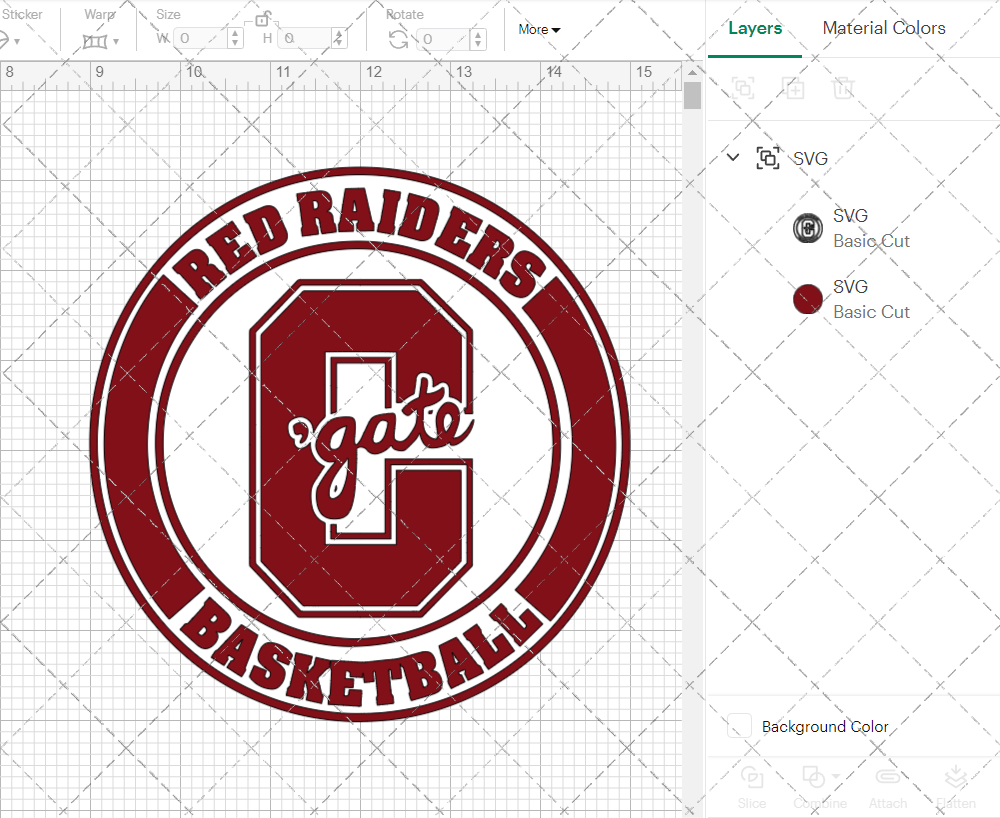The image size is (1000, 818).
Task: Click the height H size field
Action: [x=305, y=38]
